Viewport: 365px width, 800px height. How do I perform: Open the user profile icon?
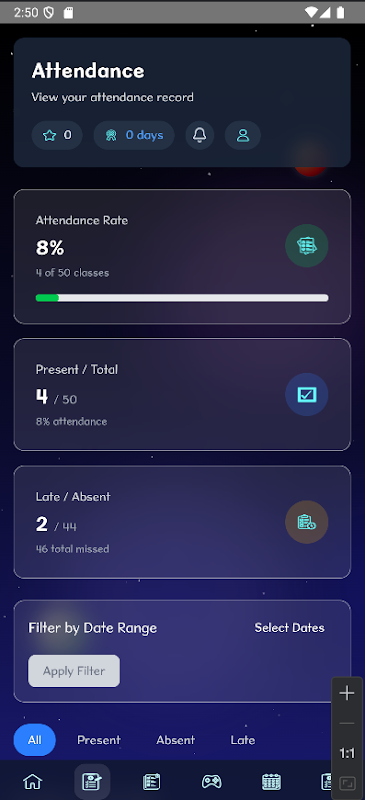pyautogui.click(x=243, y=135)
